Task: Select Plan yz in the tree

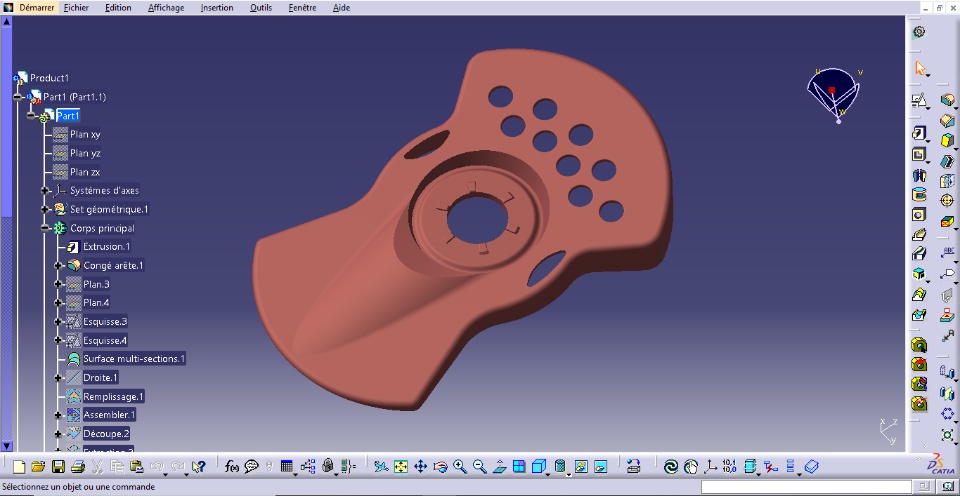Action: click(85, 153)
